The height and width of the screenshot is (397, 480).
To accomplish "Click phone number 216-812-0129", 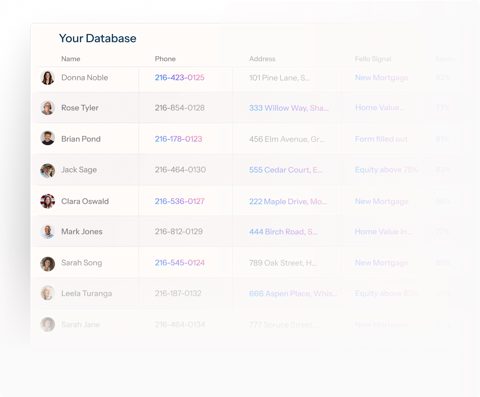I will pos(179,231).
